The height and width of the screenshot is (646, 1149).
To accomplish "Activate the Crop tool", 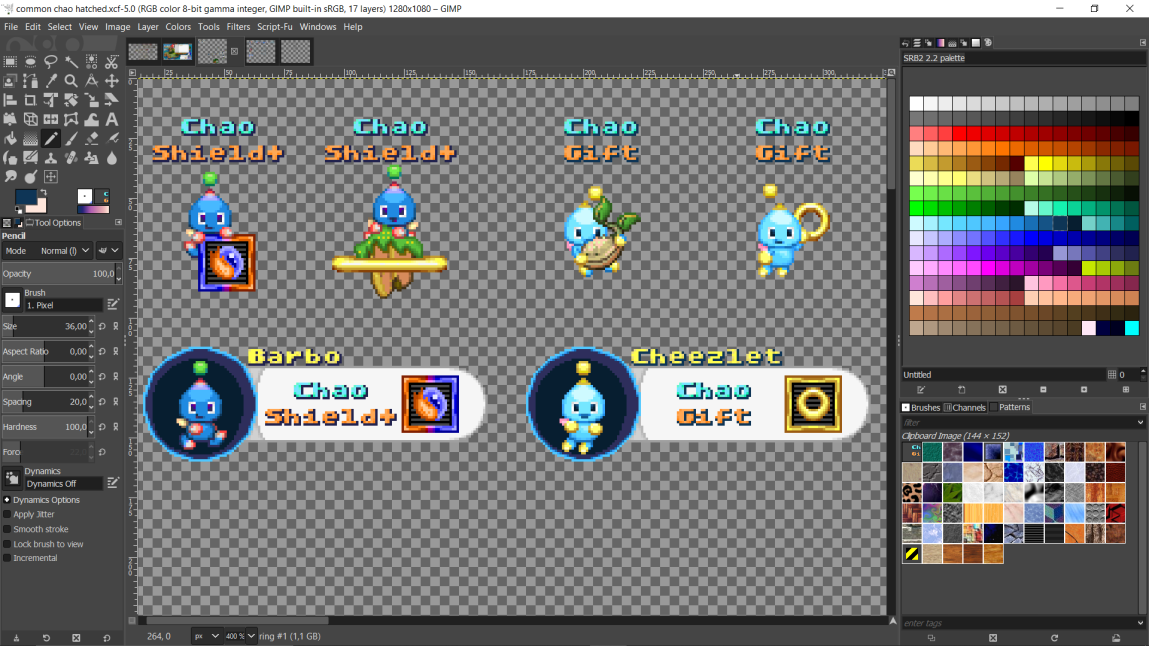I will (31, 100).
